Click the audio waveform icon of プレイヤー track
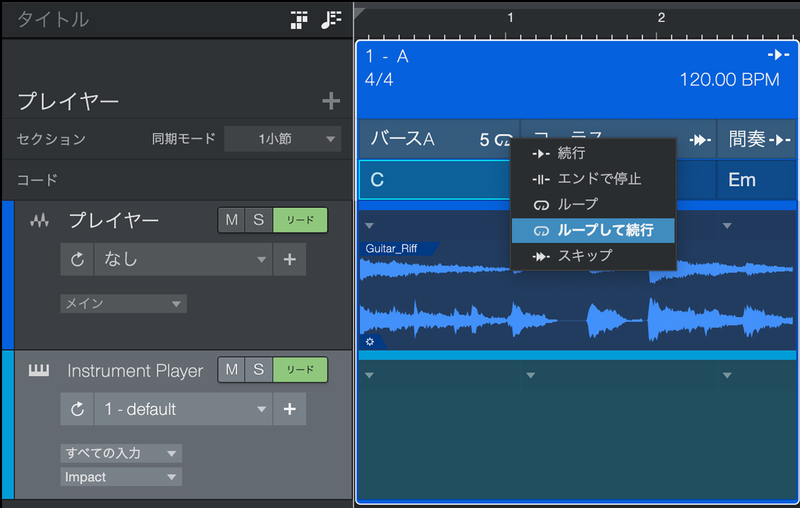This screenshot has height=508, width=800. pyautogui.click(x=39, y=220)
